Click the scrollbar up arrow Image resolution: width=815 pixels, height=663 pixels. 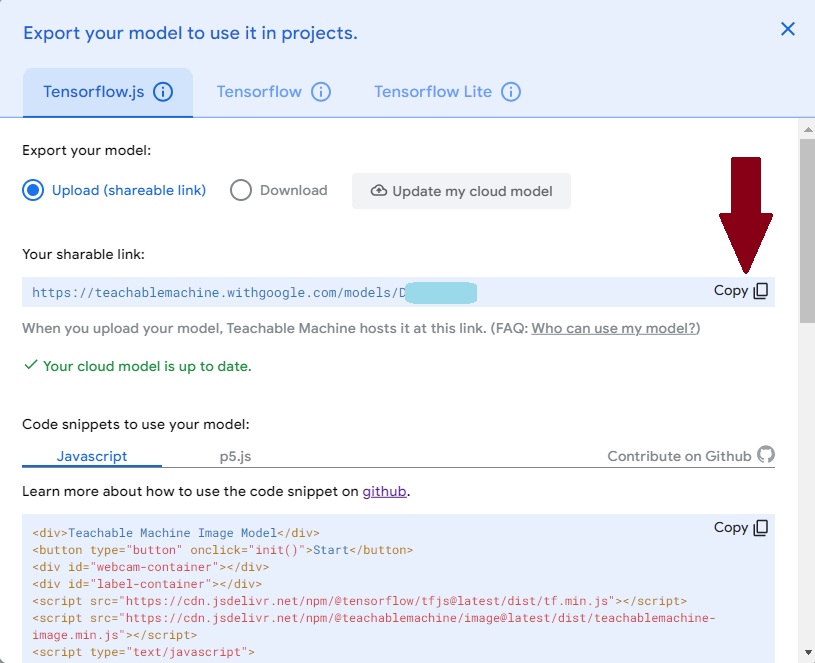click(807, 129)
